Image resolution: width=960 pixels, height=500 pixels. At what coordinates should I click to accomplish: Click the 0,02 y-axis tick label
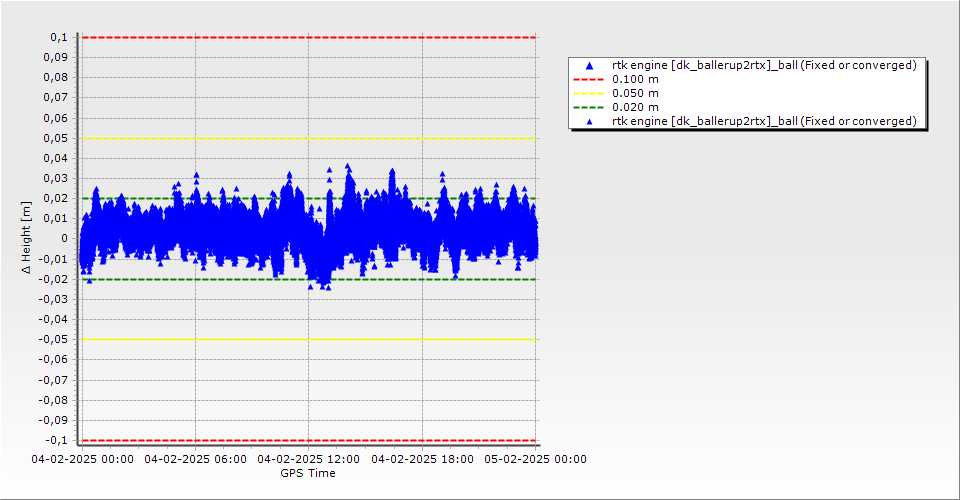[56, 198]
